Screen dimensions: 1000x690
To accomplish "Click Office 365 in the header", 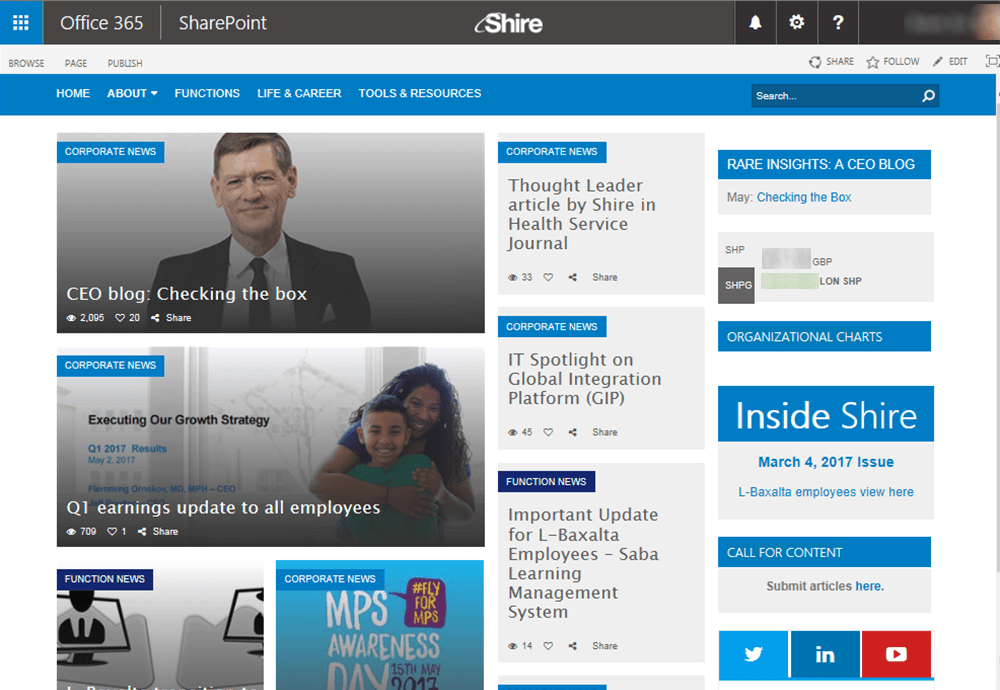I will coord(101,23).
